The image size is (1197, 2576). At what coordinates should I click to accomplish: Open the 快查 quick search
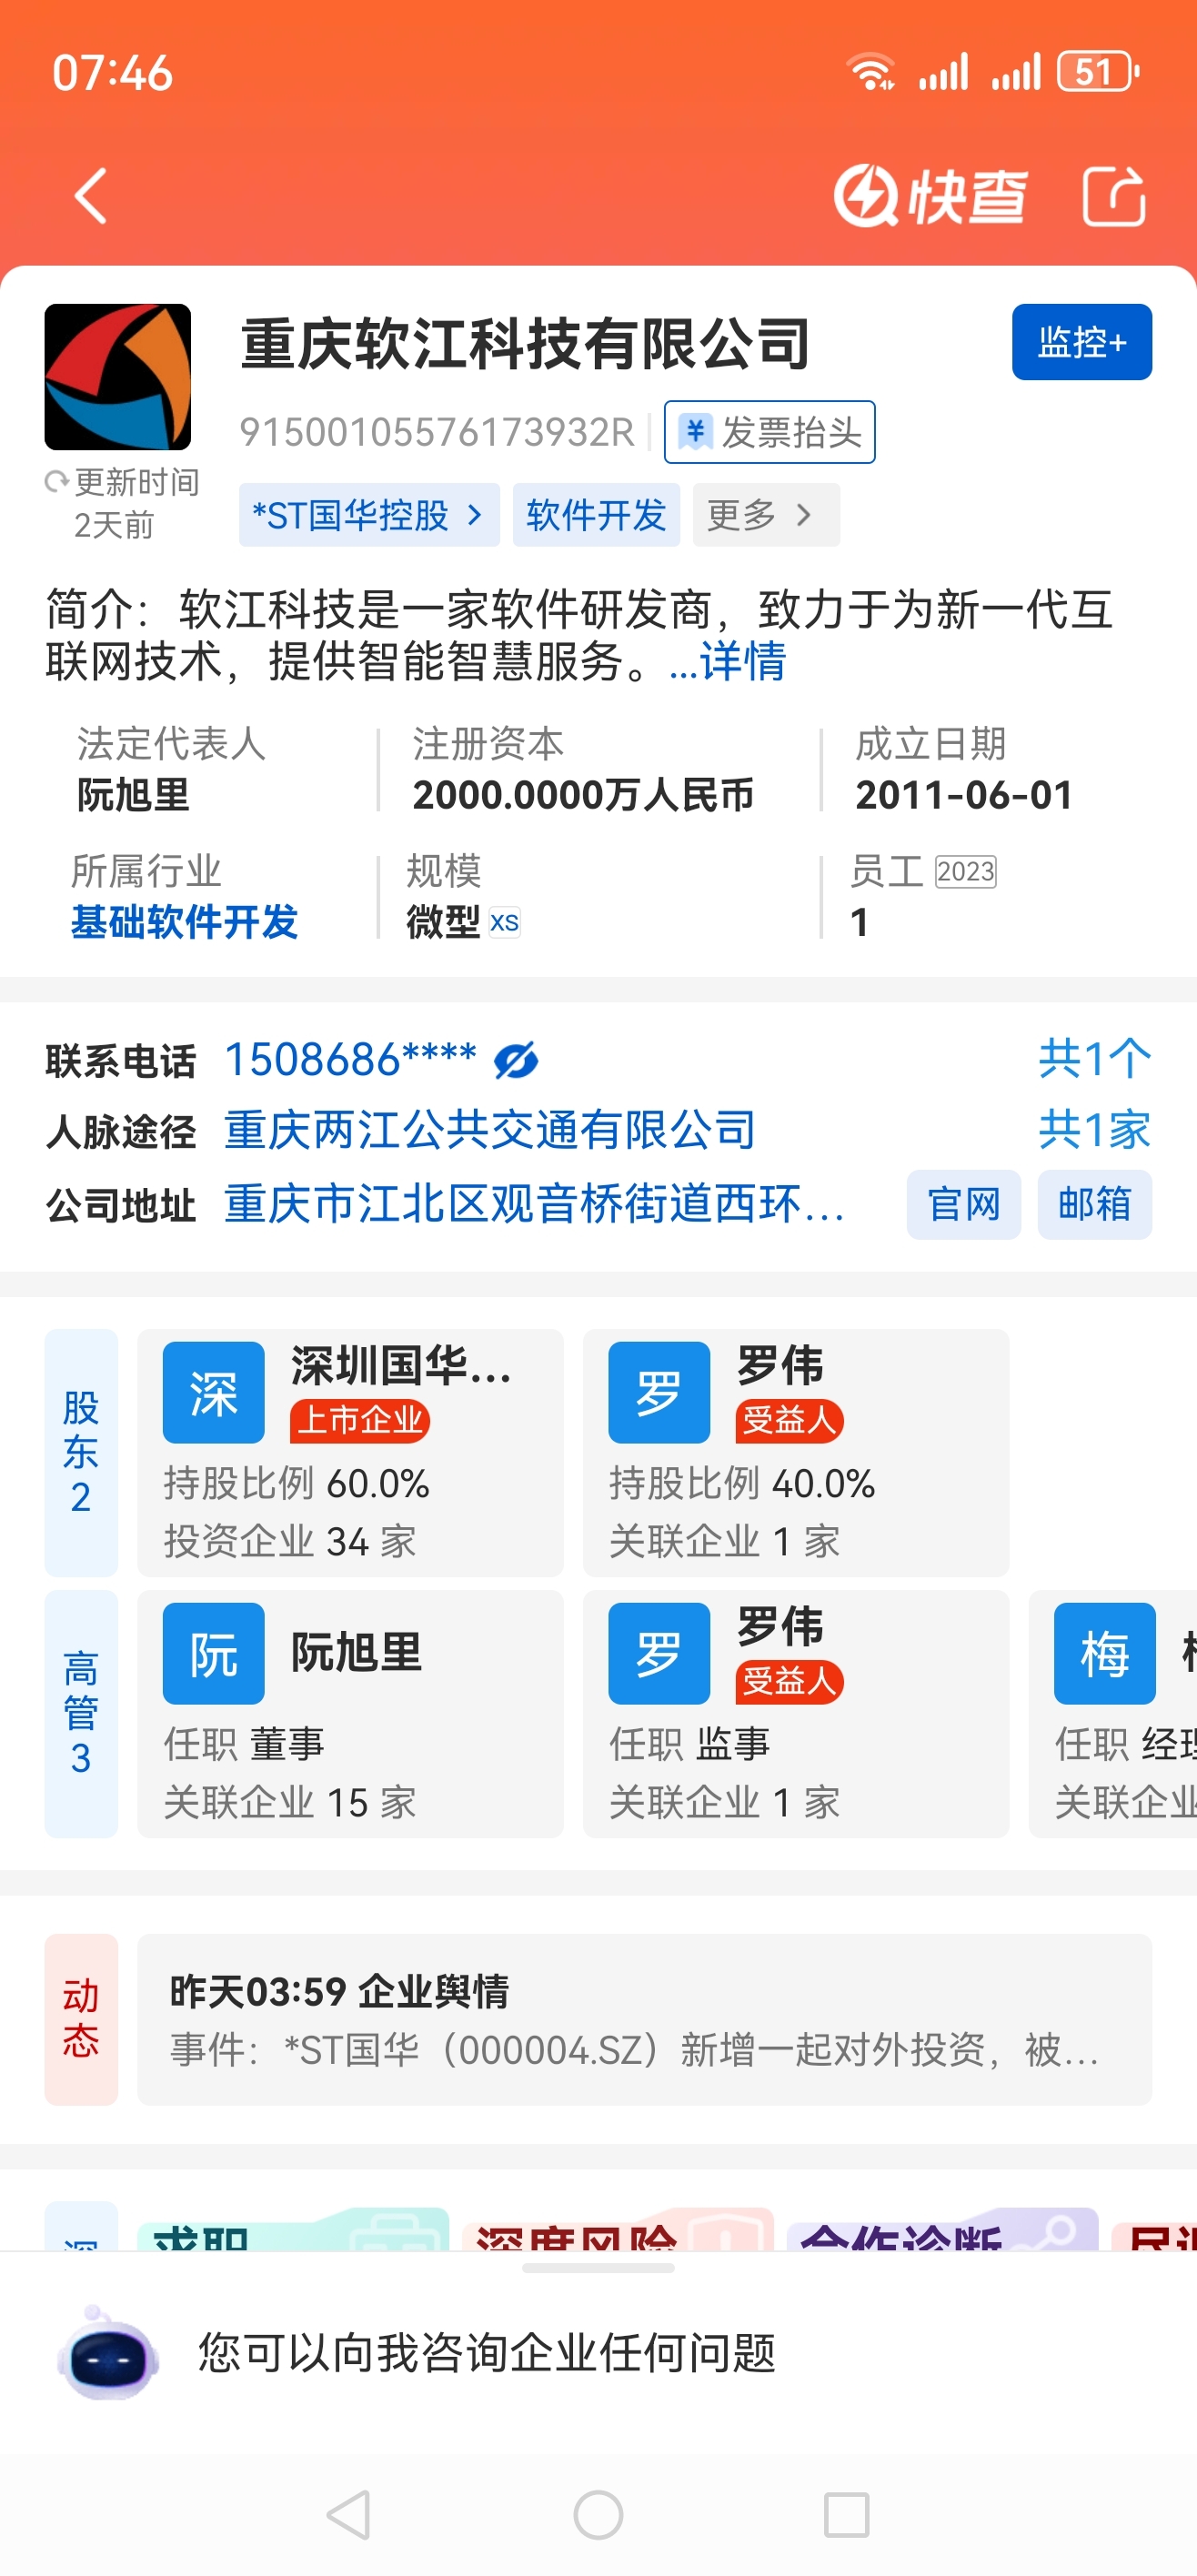[x=930, y=195]
